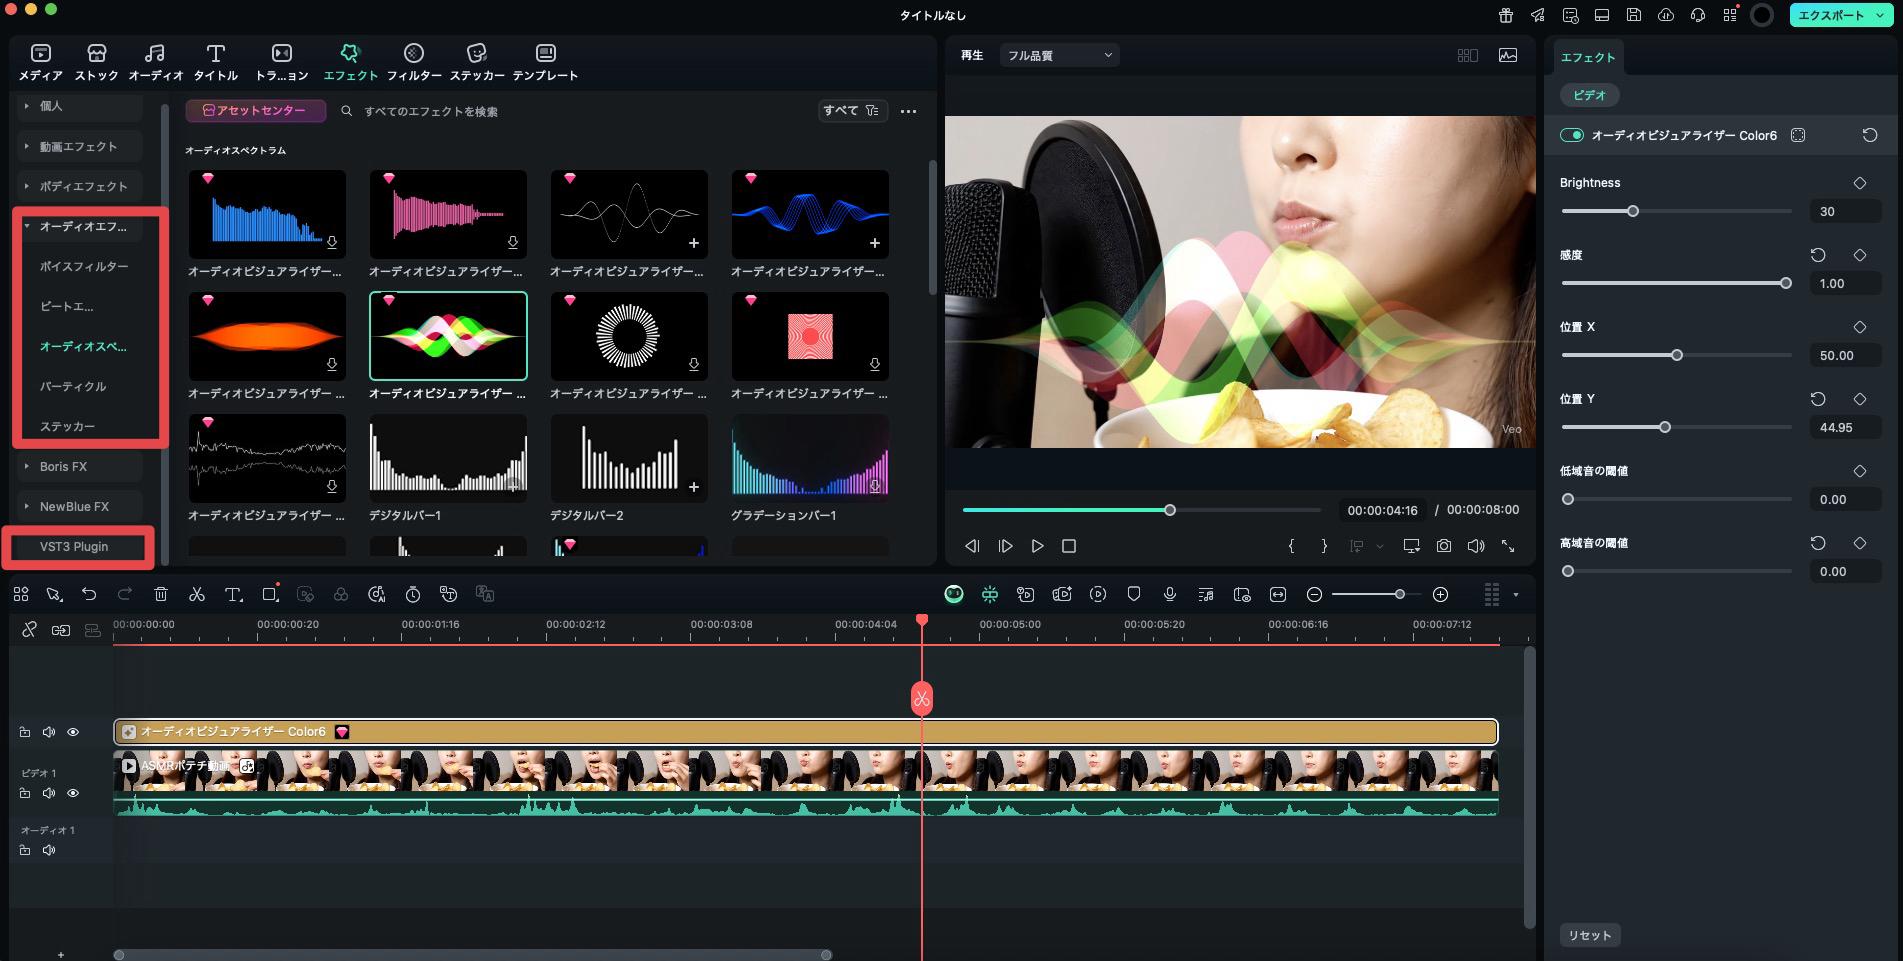Toggle the auto ripple link icon on timeline

(61, 630)
